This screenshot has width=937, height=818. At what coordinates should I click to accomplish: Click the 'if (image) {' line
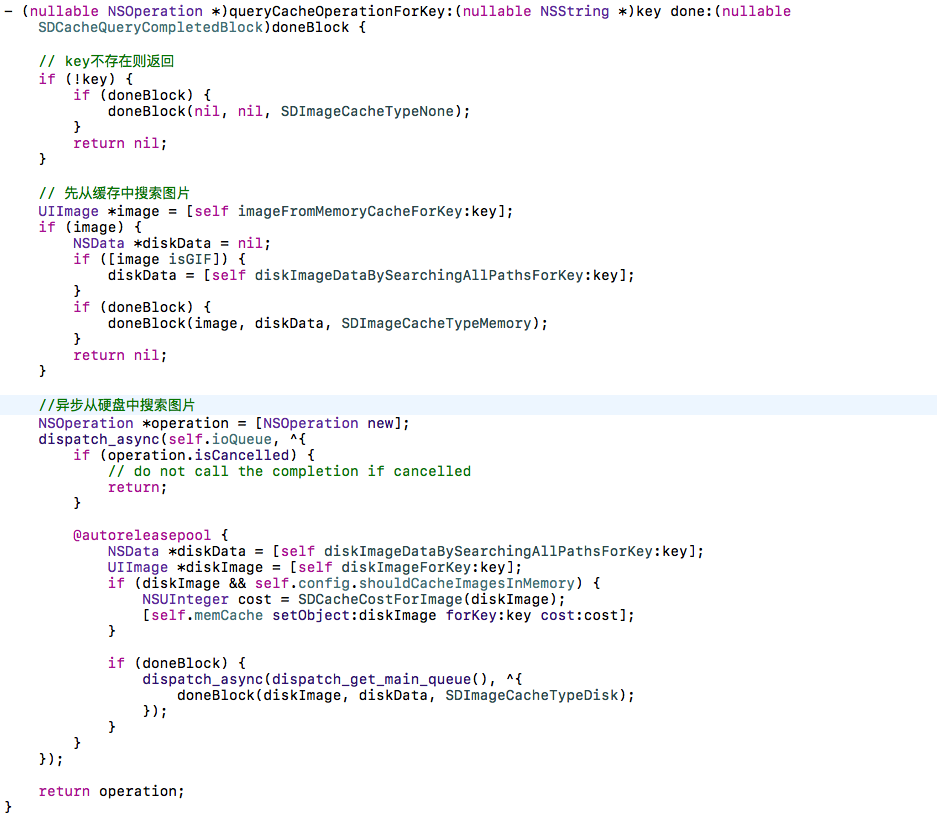pos(90,227)
